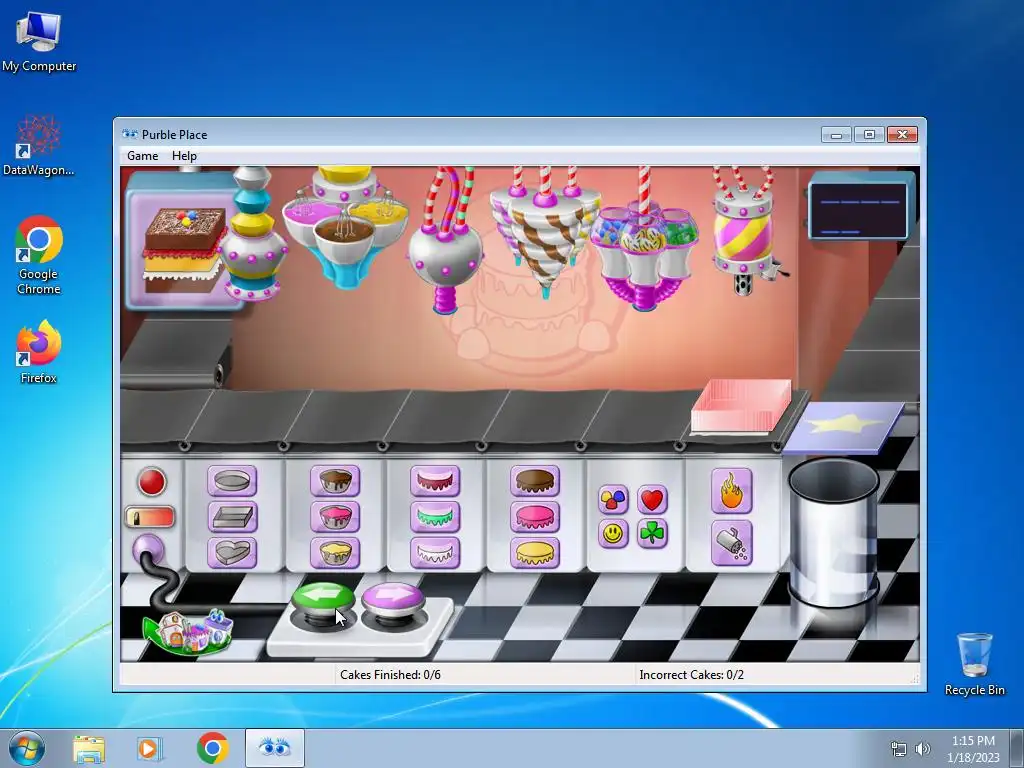Image resolution: width=1024 pixels, height=768 pixels.
Task: Open the Windows Start menu
Action: [26, 748]
